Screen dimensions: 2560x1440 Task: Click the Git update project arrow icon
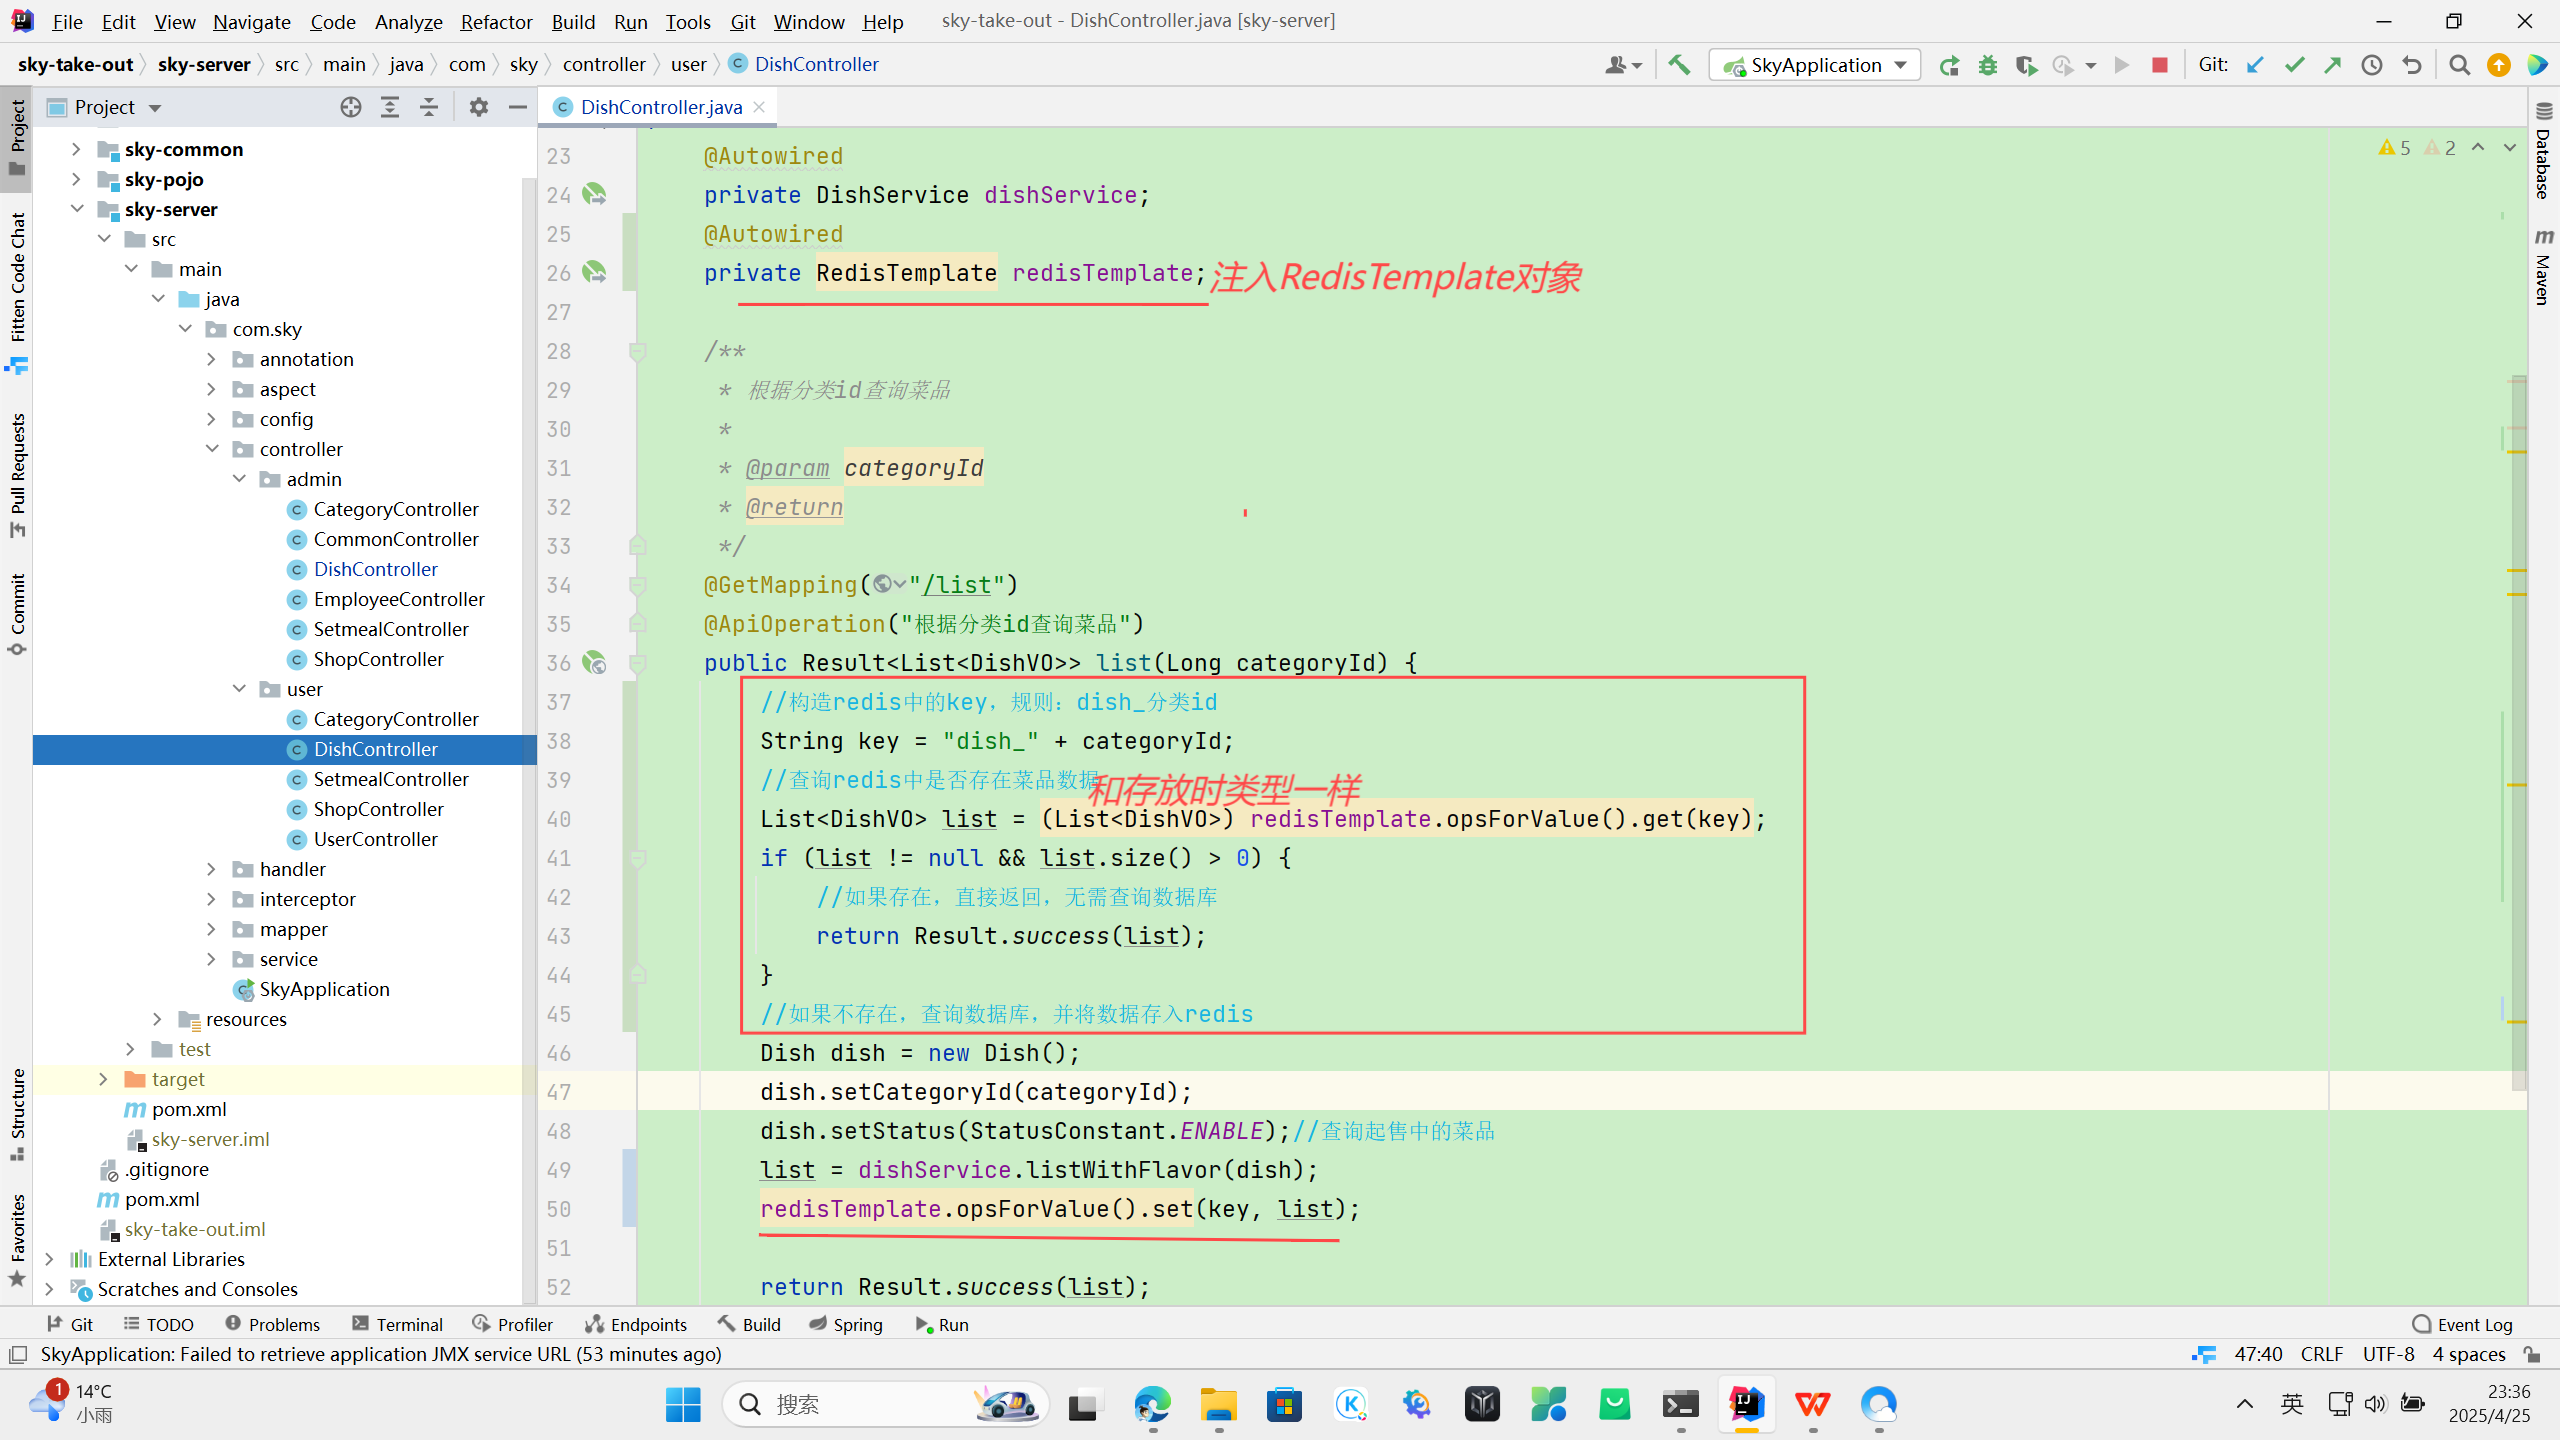tap(2255, 65)
